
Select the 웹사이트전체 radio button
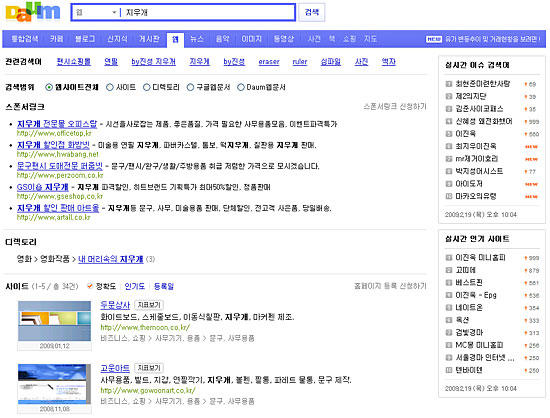pyautogui.click(x=49, y=87)
